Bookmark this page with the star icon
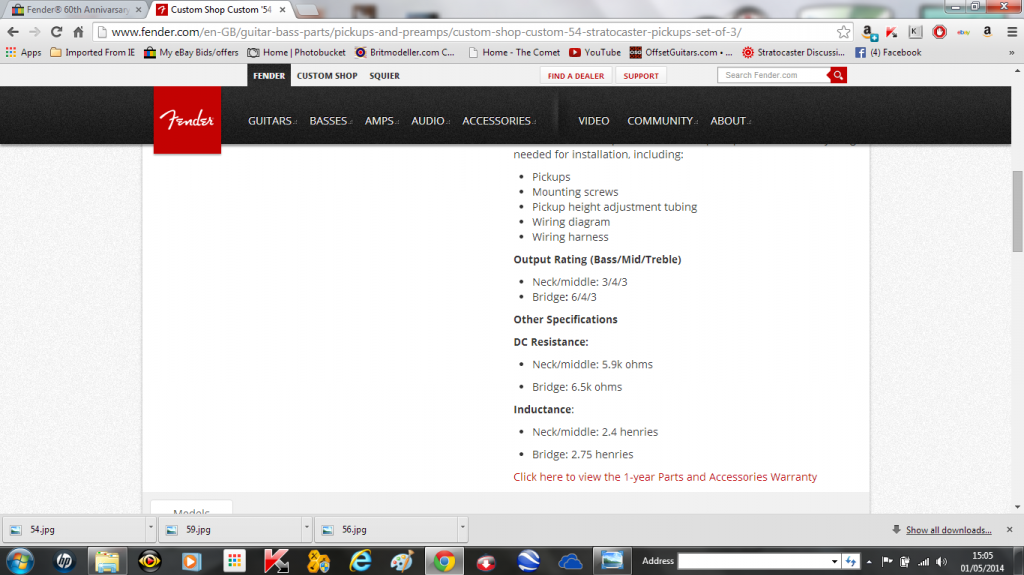The width and height of the screenshot is (1024, 575). (844, 32)
